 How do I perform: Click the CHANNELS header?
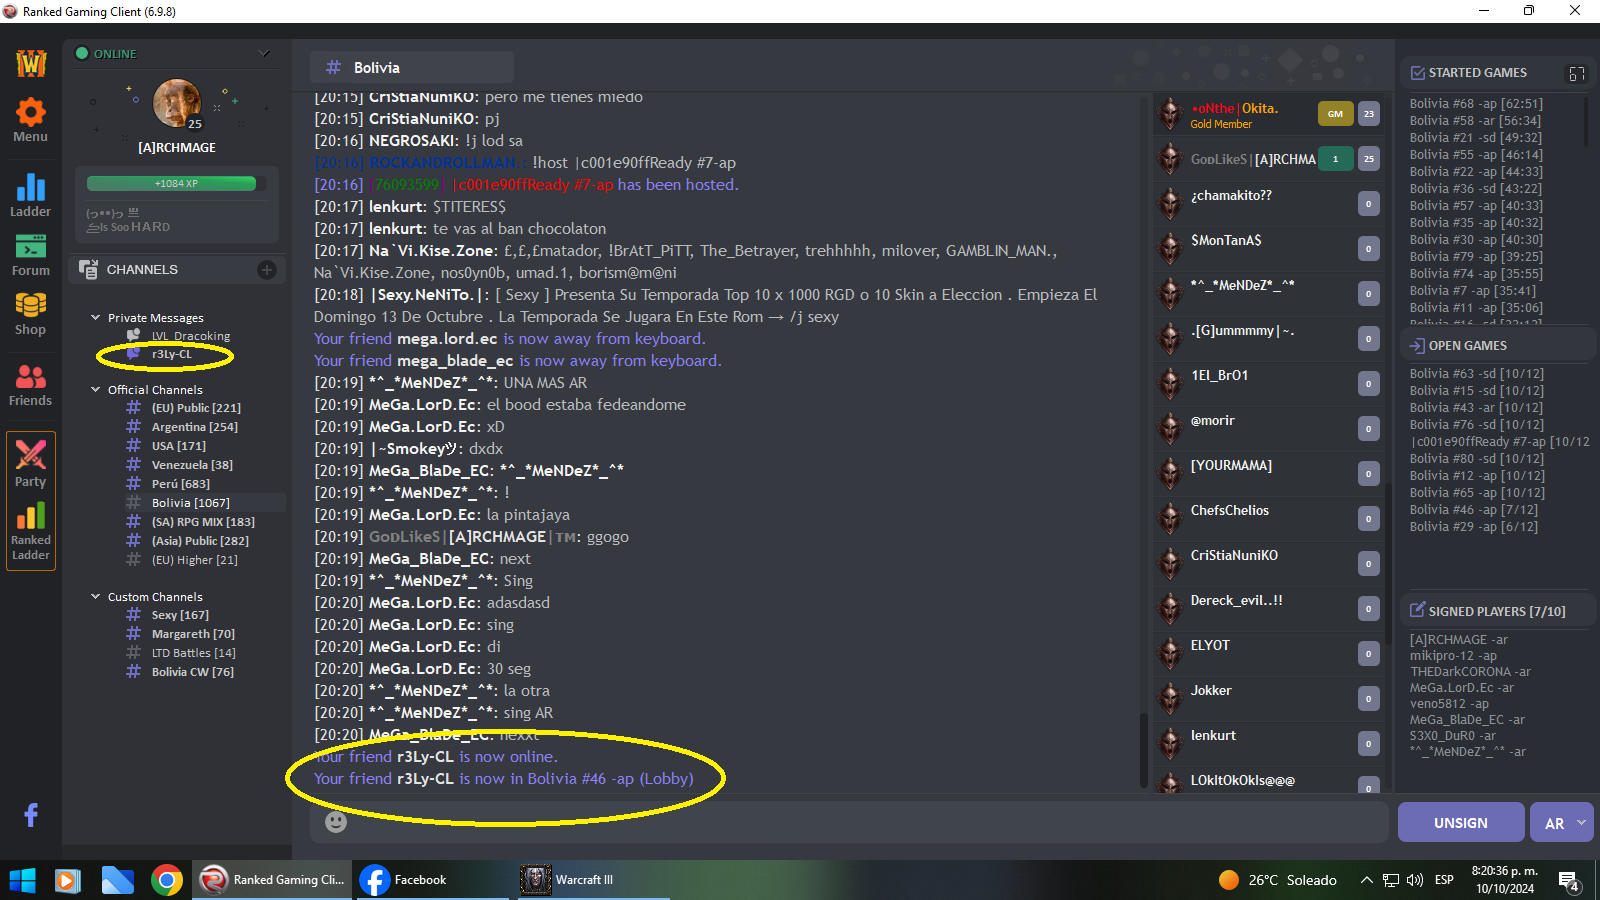pos(142,270)
